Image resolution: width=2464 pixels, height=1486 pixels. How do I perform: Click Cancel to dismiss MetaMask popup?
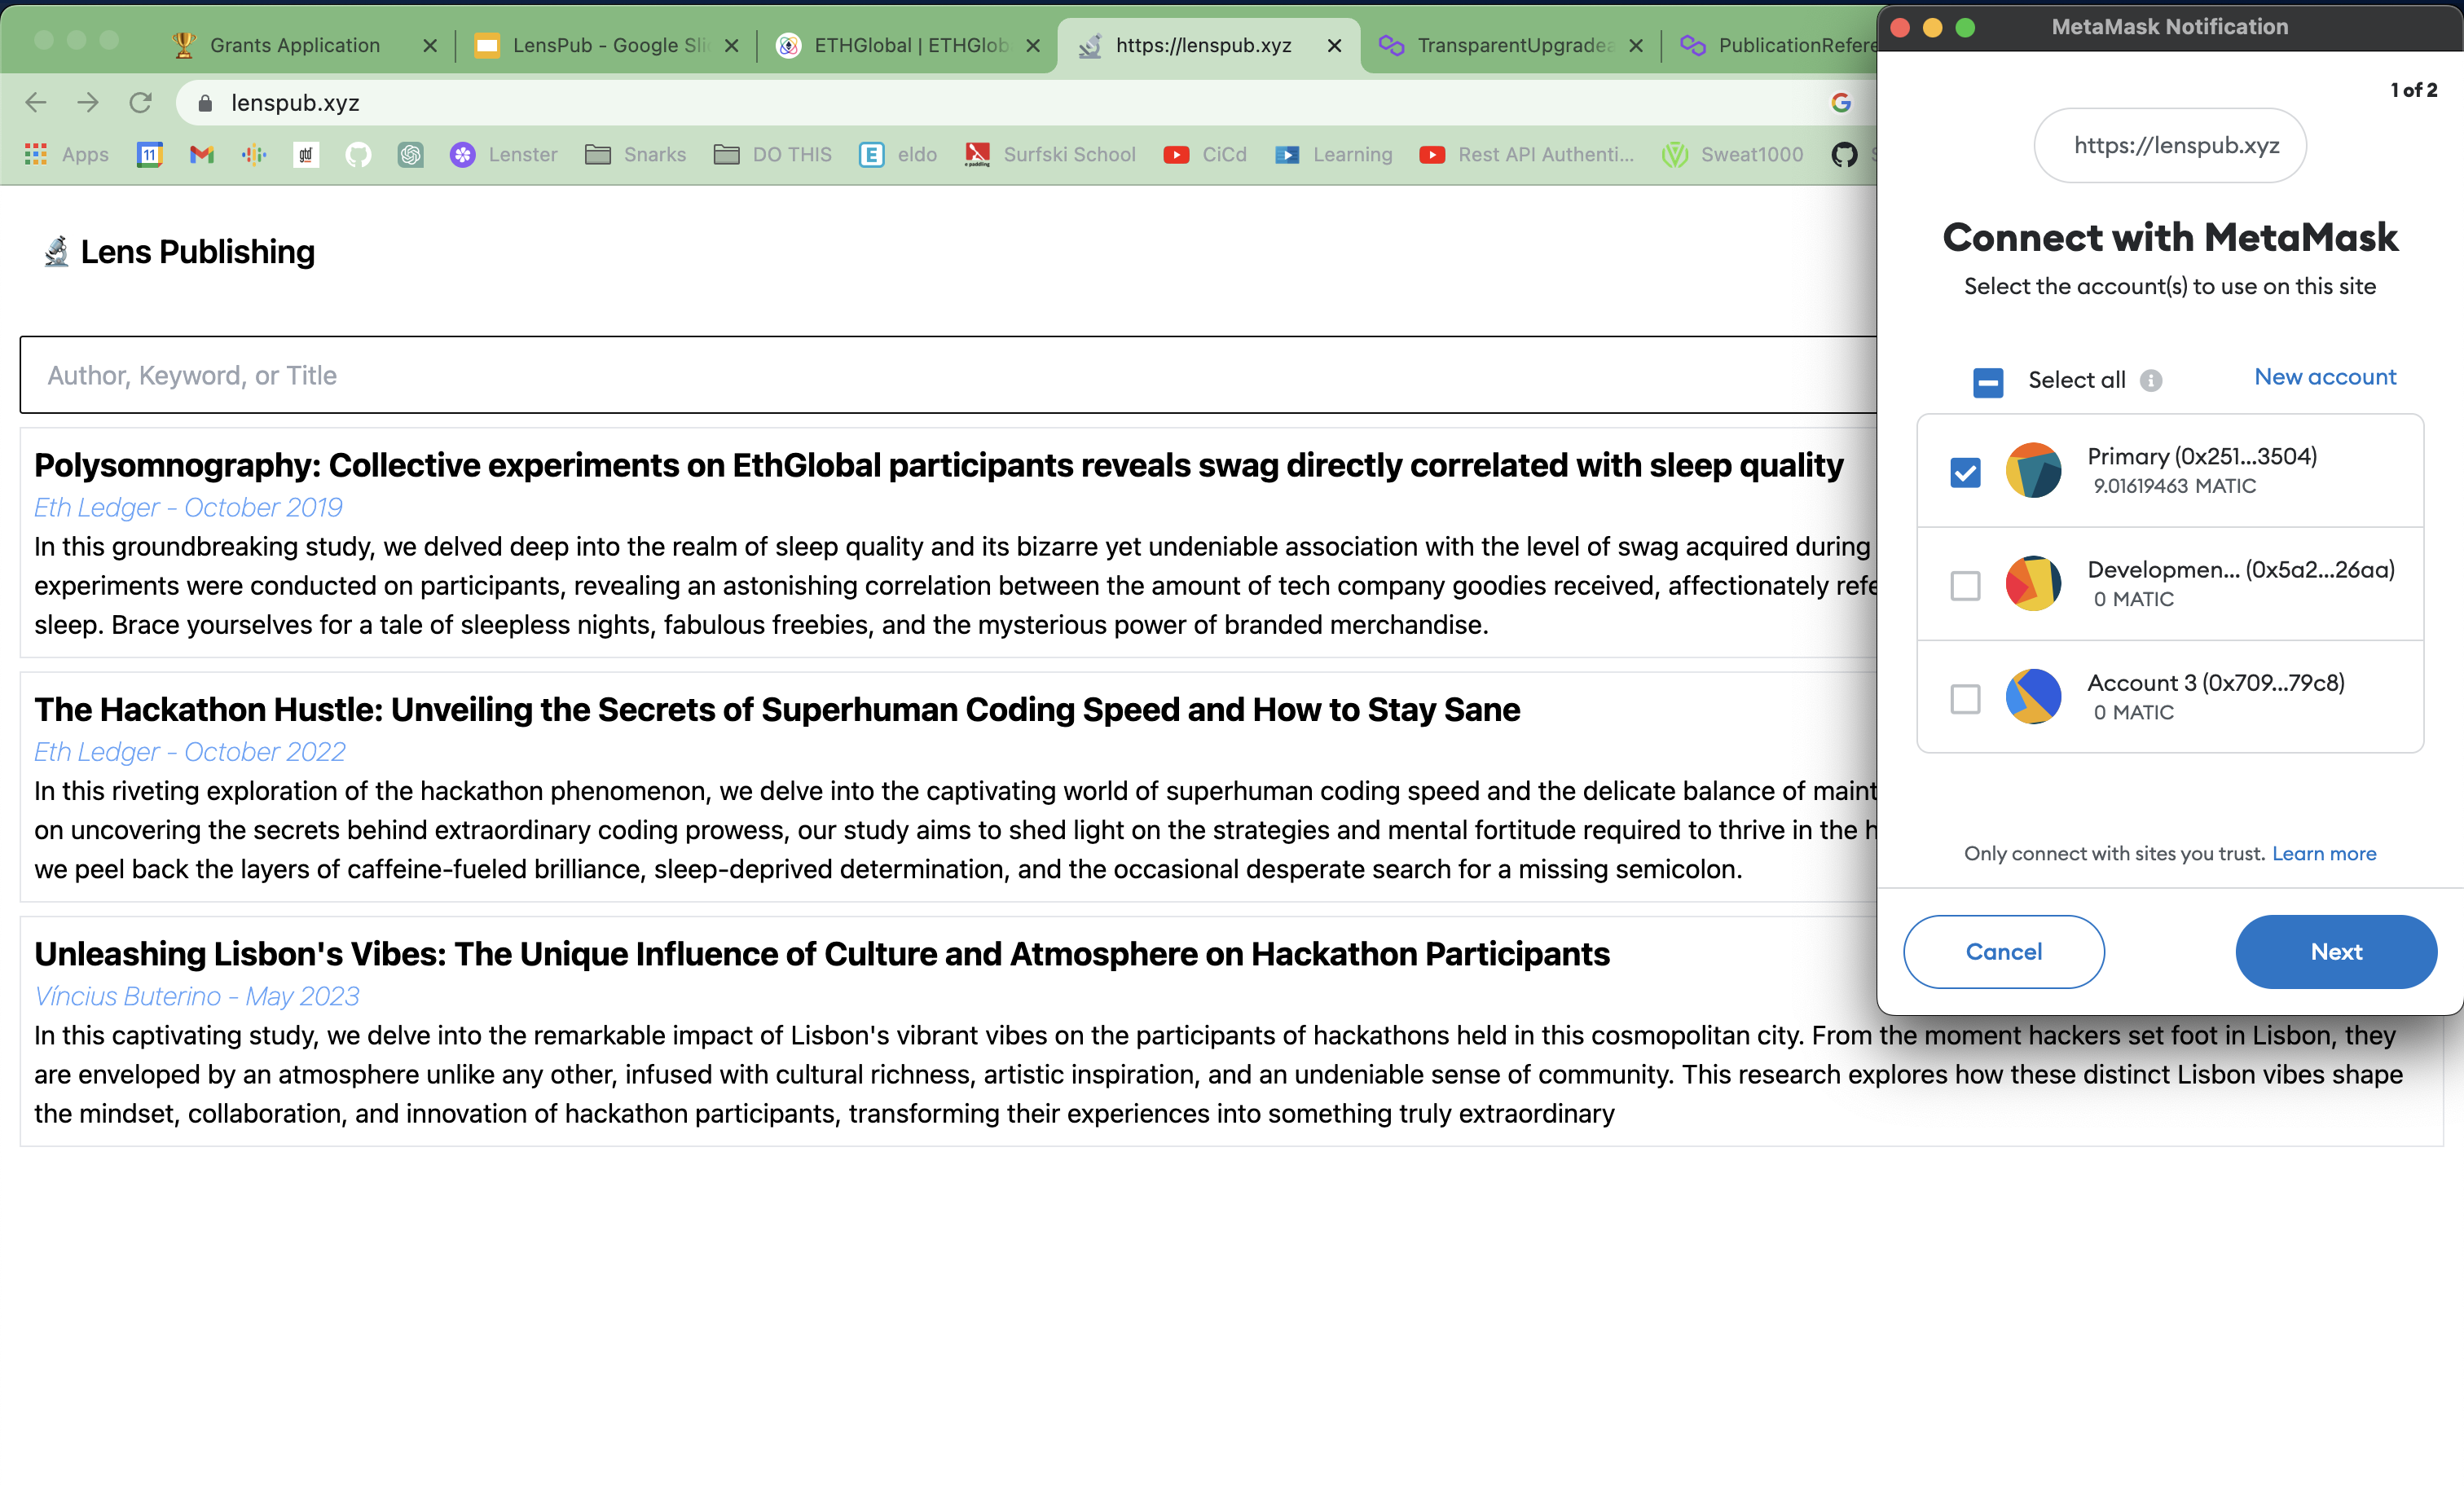click(x=2004, y=951)
